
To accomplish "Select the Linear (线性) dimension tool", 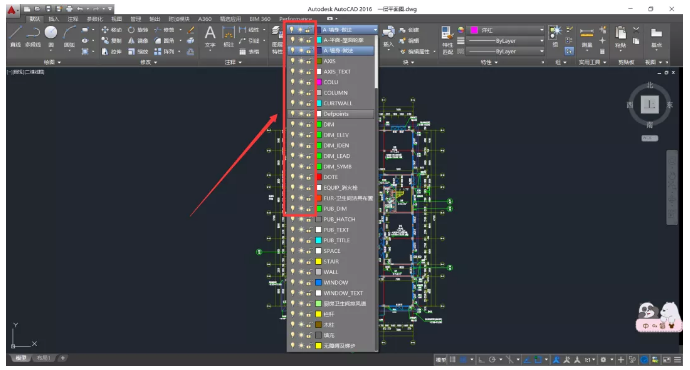I will pyautogui.click(x=249, y=30).
